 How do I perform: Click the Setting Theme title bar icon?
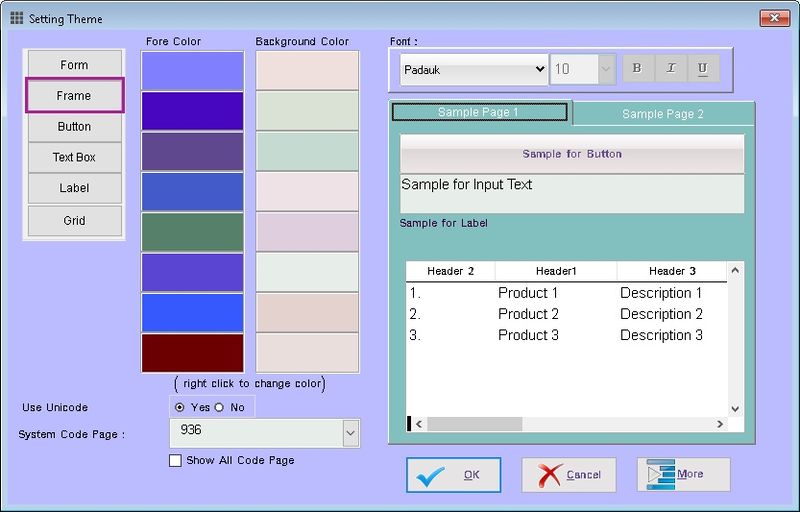point(16,18)
